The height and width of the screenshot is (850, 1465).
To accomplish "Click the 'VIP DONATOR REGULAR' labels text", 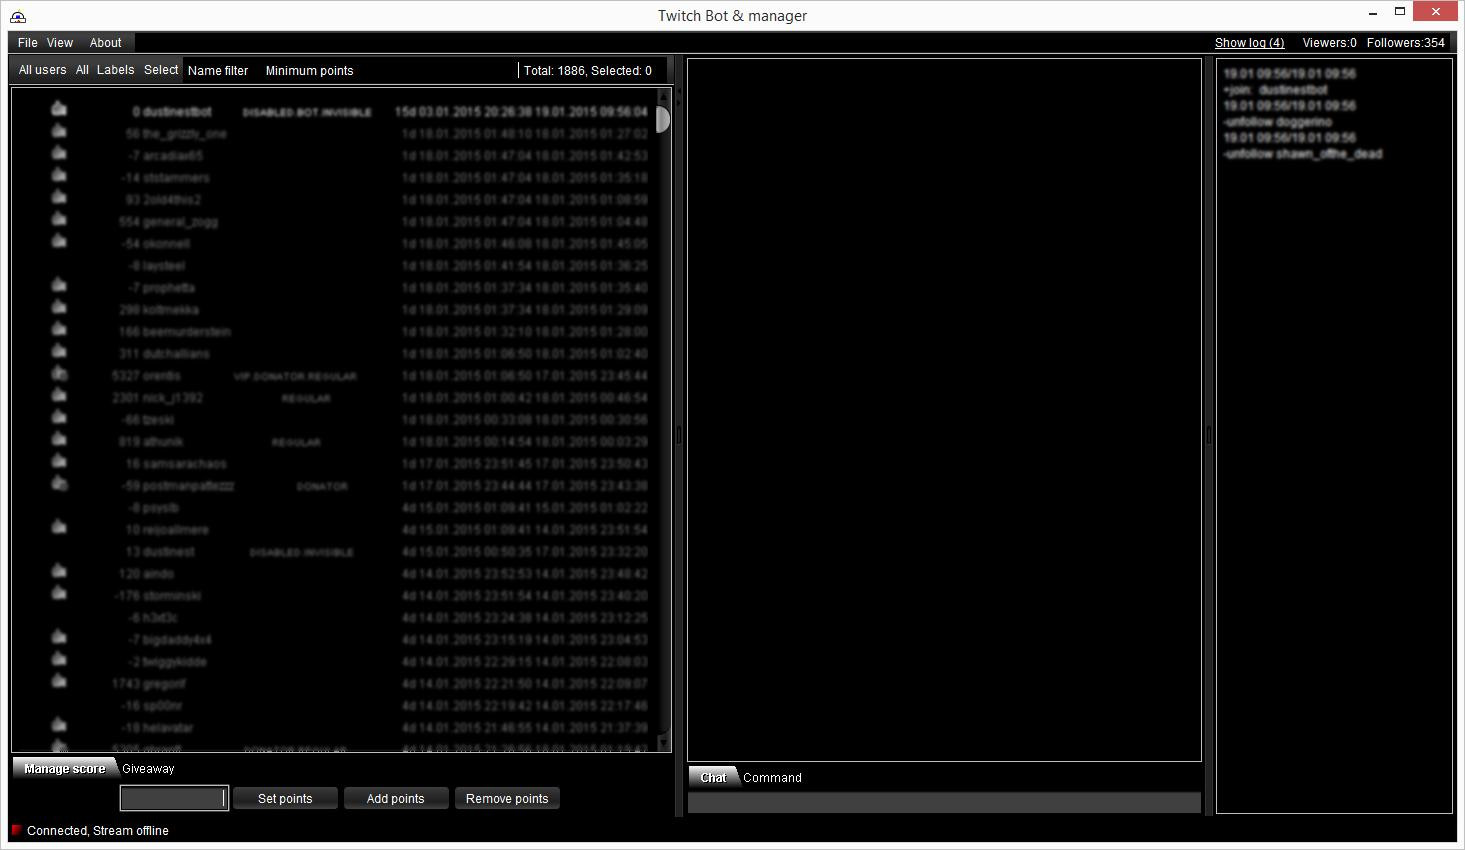I will [x=295, y=377].
